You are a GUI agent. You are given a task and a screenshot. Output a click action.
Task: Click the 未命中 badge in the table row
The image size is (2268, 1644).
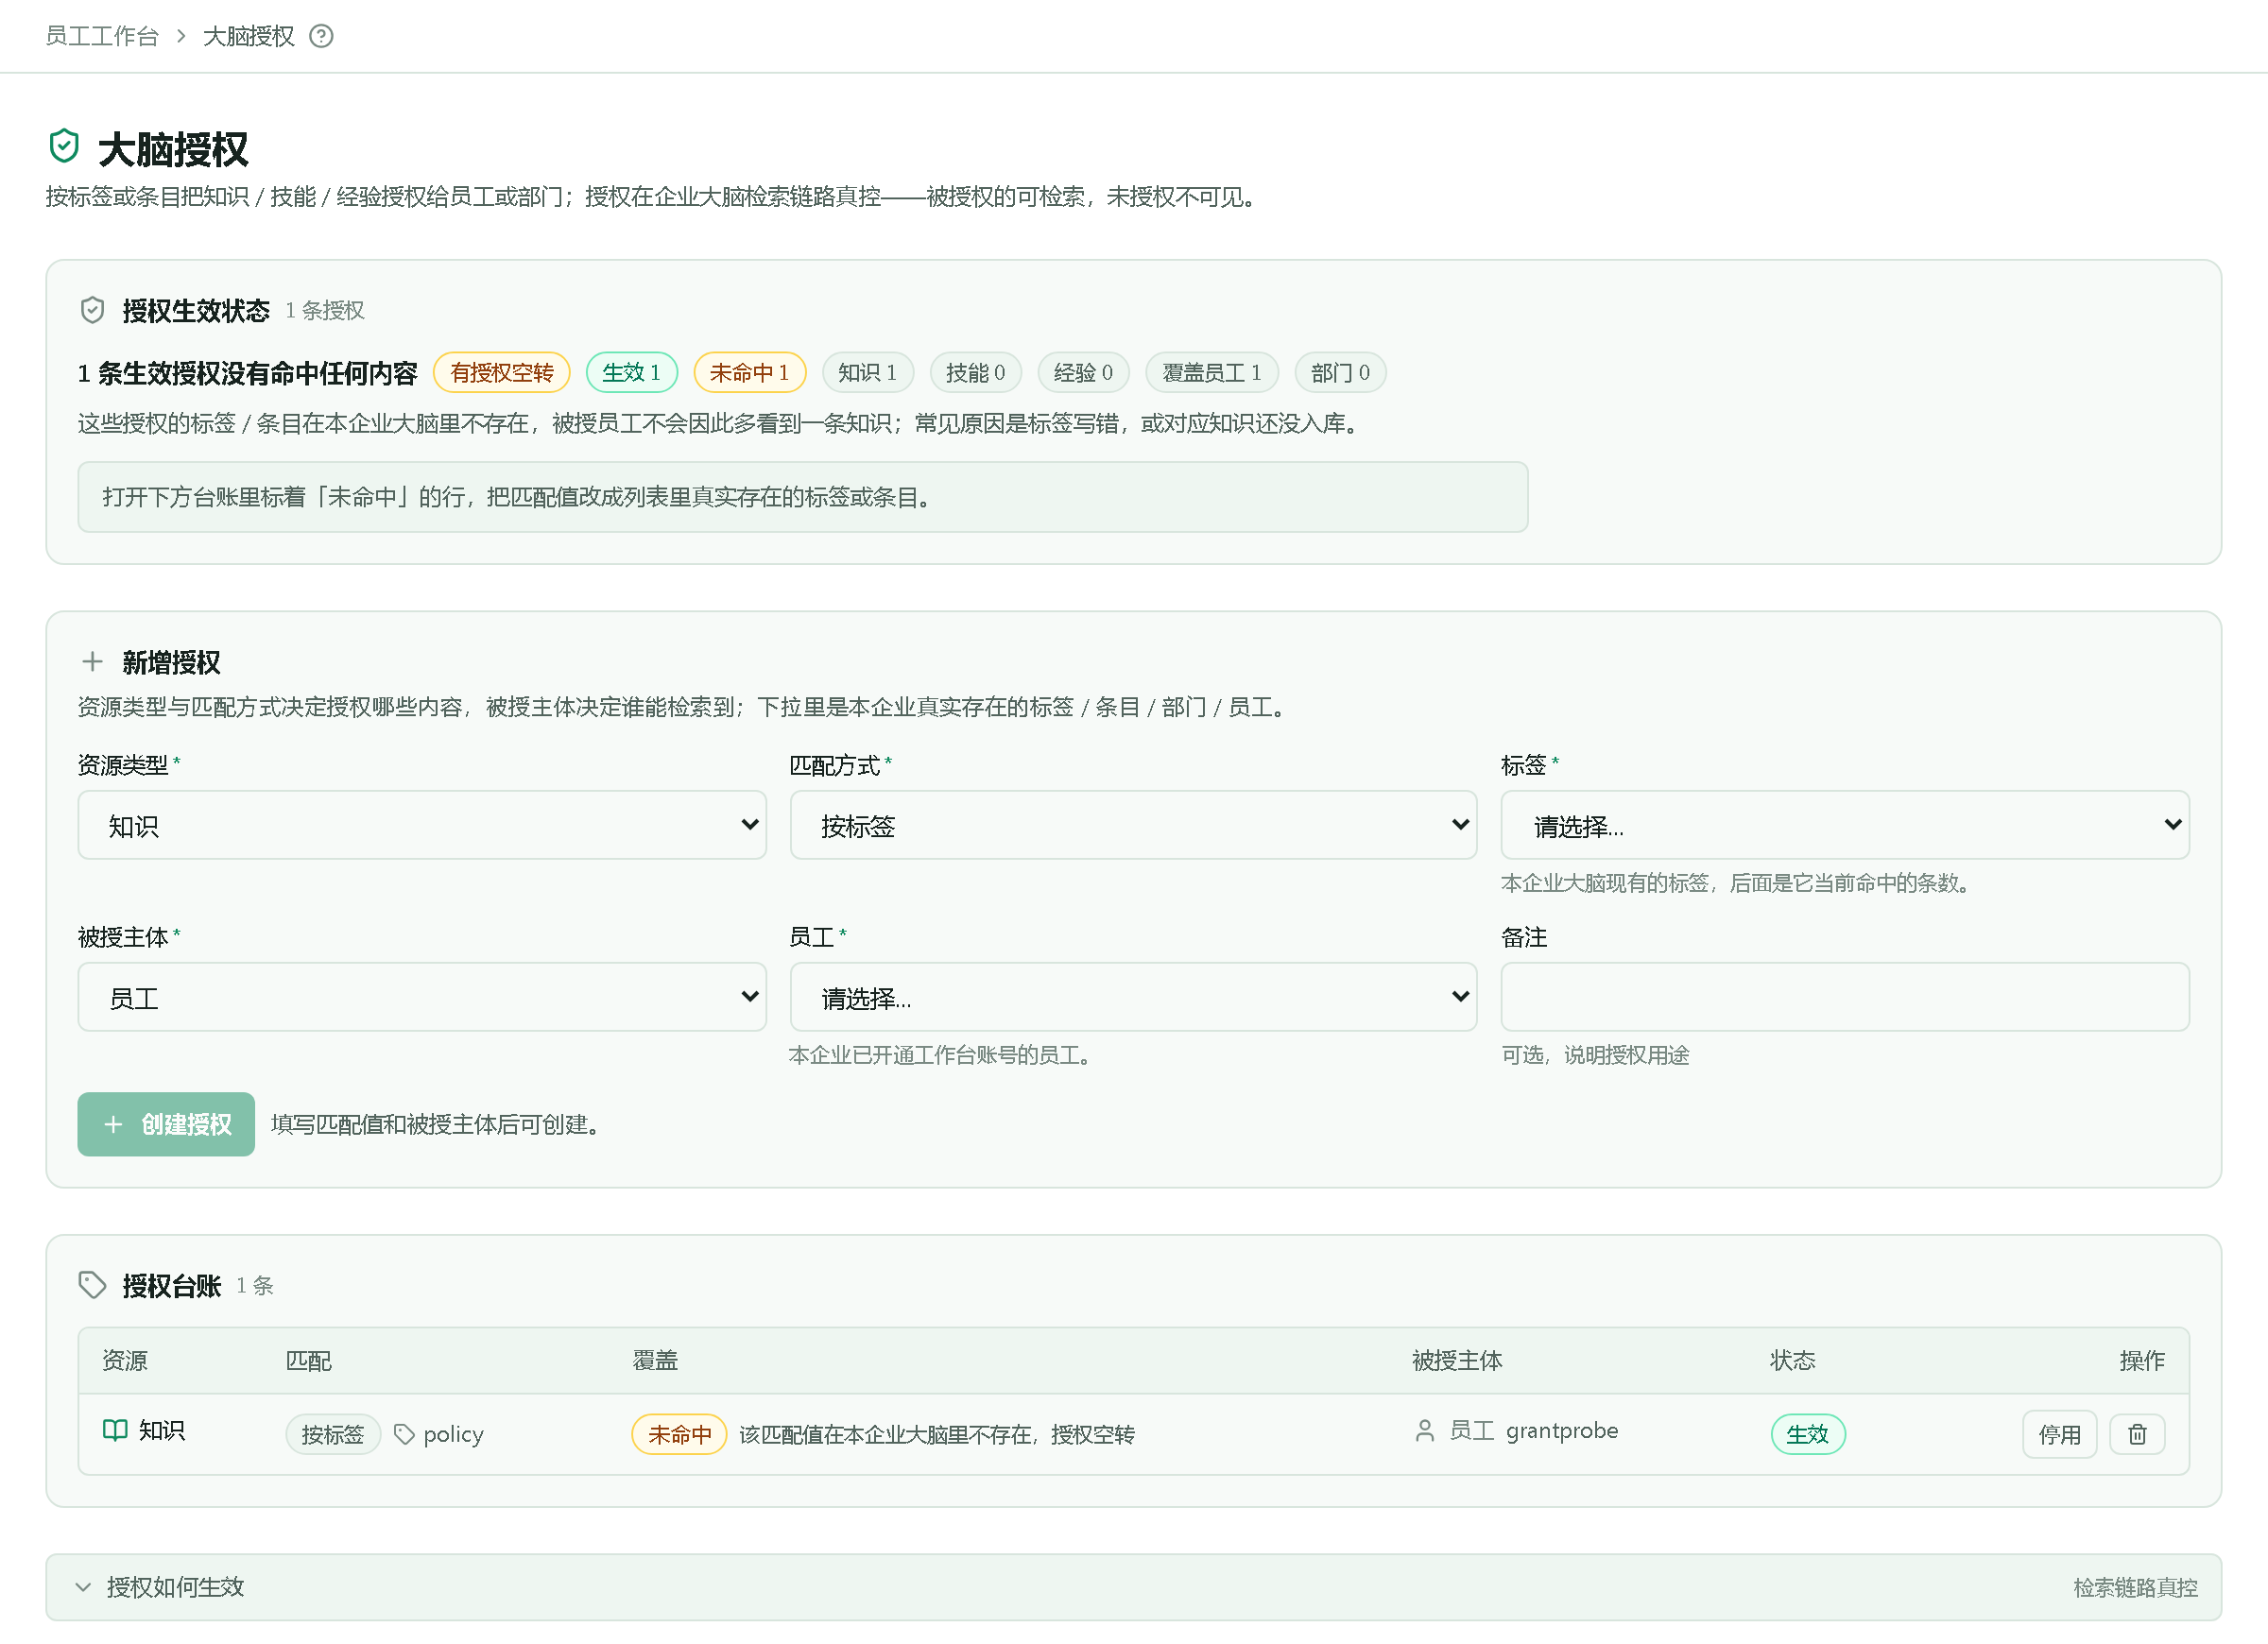679,1434
